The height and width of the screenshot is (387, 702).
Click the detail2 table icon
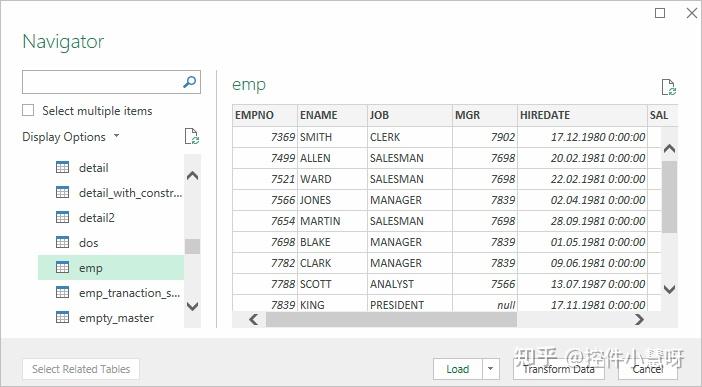tap(62, 217)
